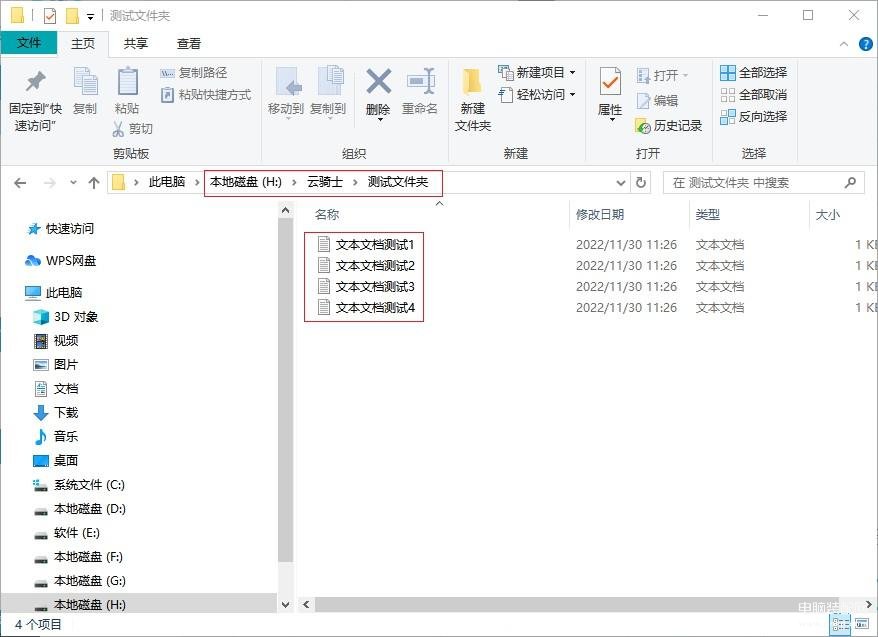Click the file list horizontal scrollbar
This screenshot has height=637, width=878.
(578, 605)
